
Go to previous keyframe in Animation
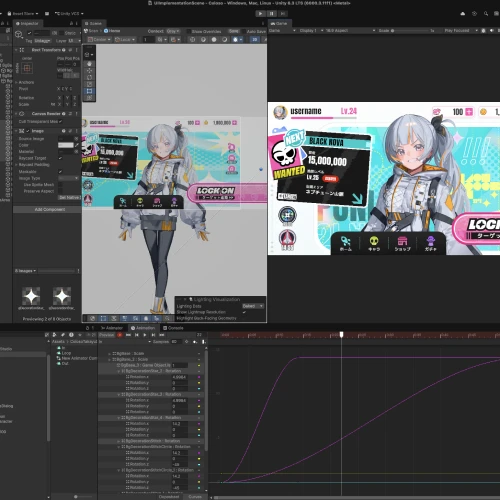pos(137,335)
